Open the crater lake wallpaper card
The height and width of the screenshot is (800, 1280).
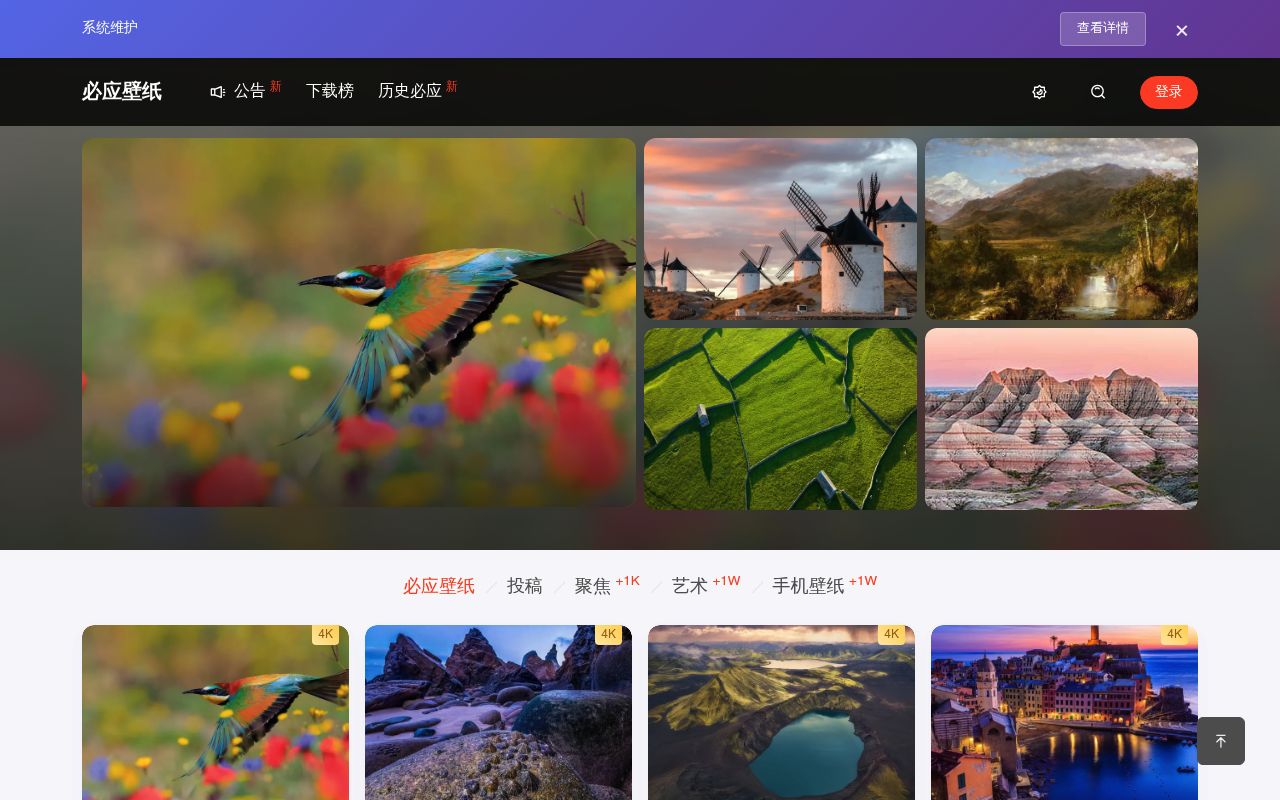coord(781,712)
